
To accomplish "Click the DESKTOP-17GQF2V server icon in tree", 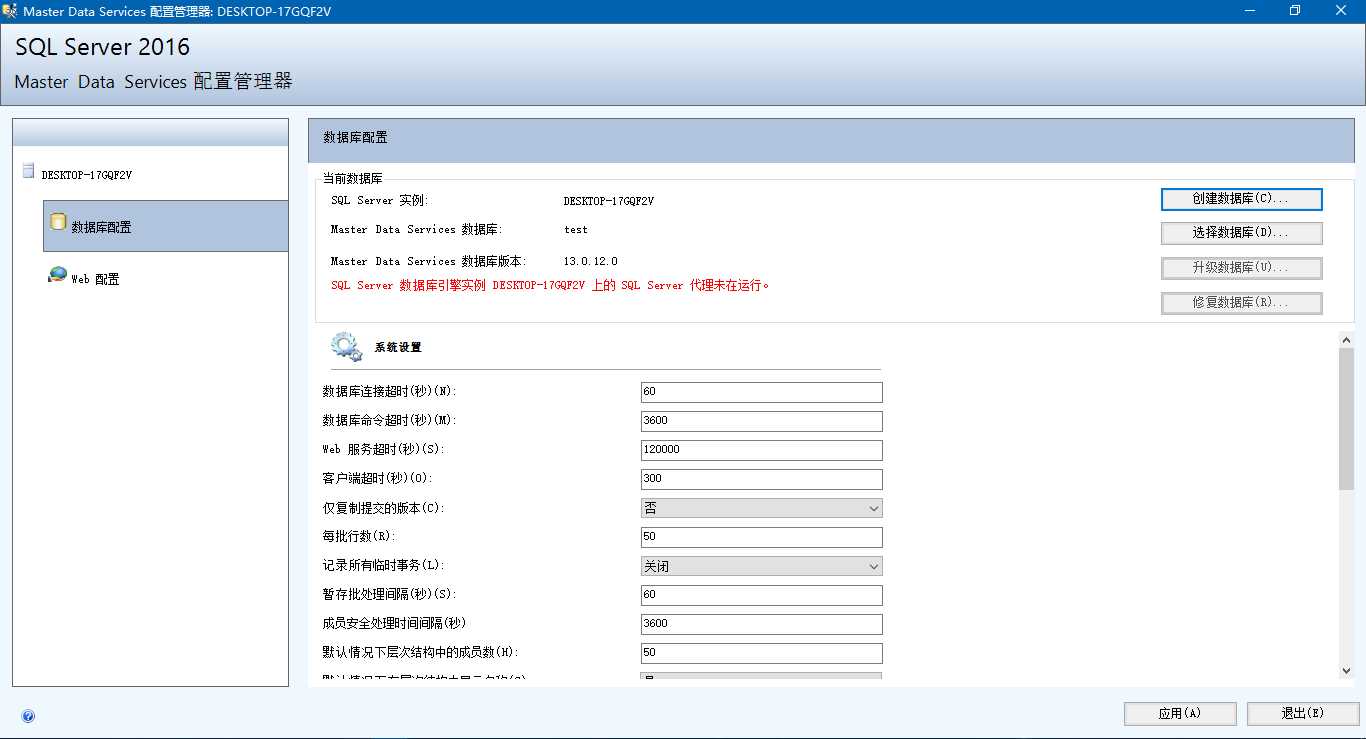I will pos(28,172).
